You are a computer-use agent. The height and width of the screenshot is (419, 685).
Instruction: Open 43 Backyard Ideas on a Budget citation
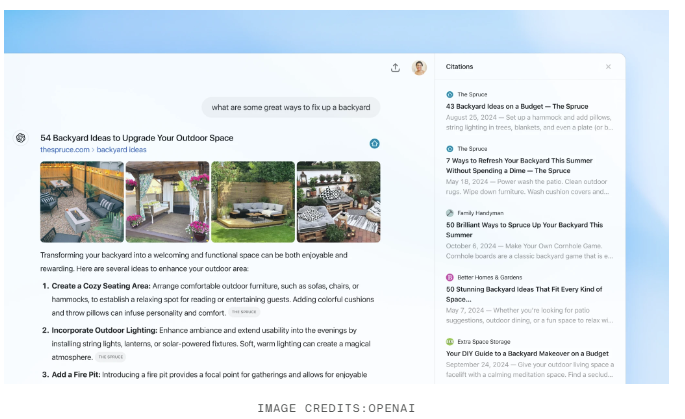(x=515, y=106)
